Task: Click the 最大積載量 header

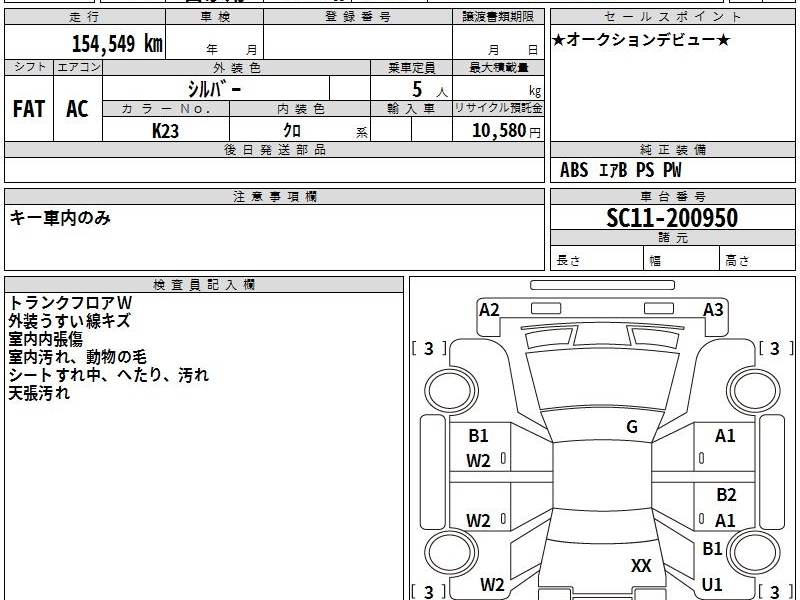Action: 498,68
